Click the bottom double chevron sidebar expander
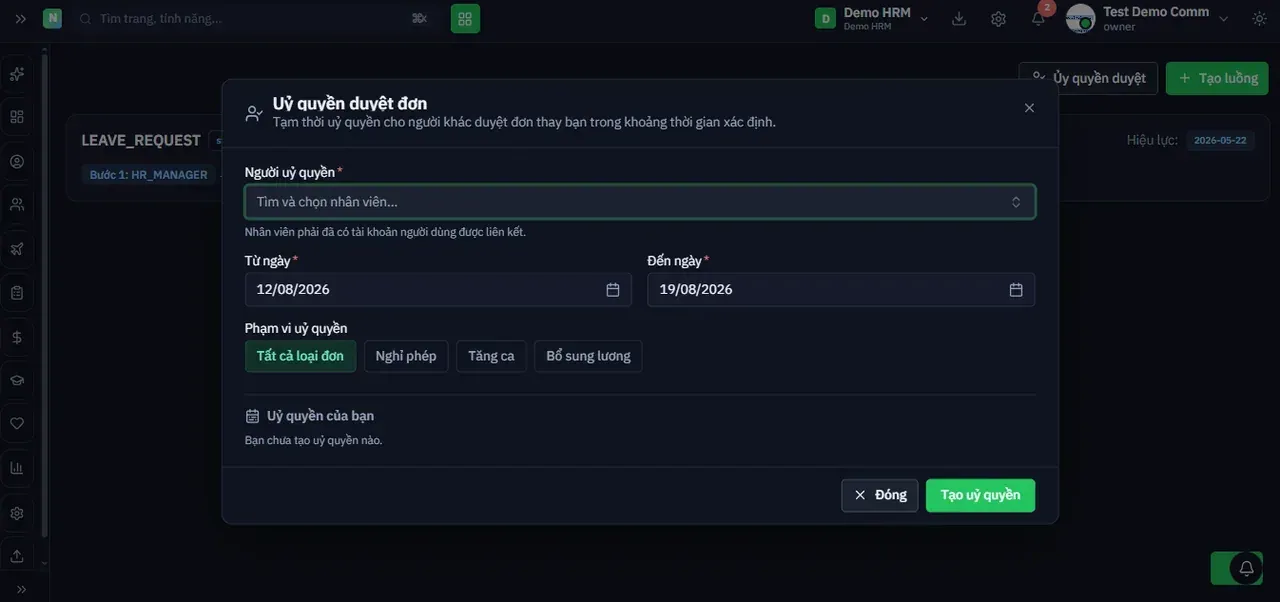This screenshot has width=1280, height=602. tap(21, 589)
